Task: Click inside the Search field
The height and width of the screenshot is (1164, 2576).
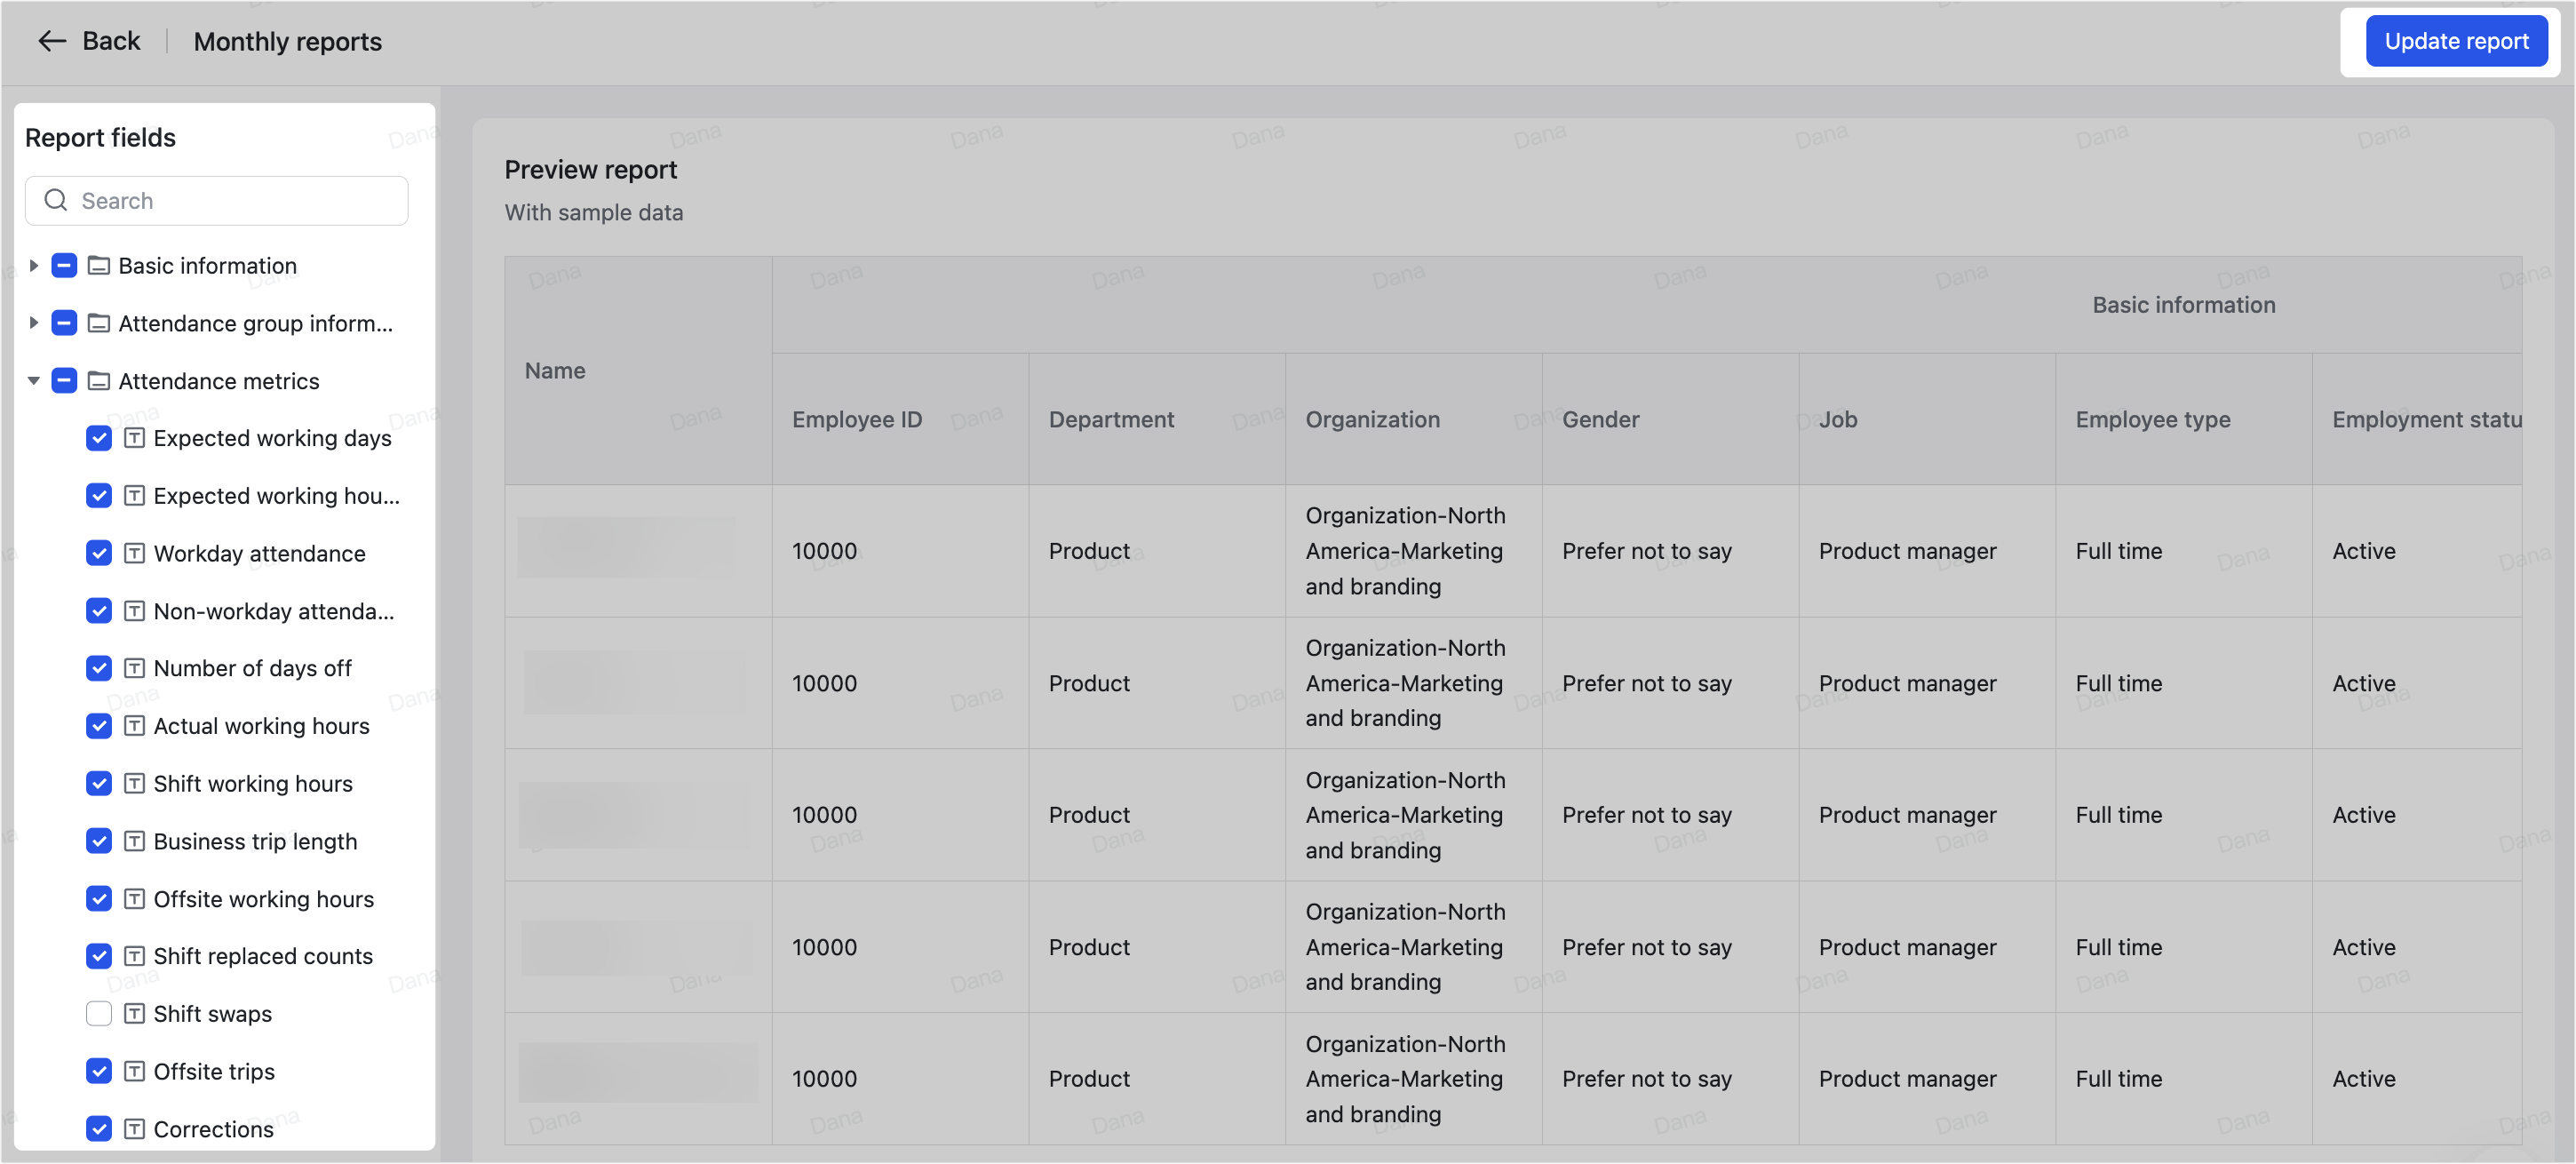Action: (216, 200)
